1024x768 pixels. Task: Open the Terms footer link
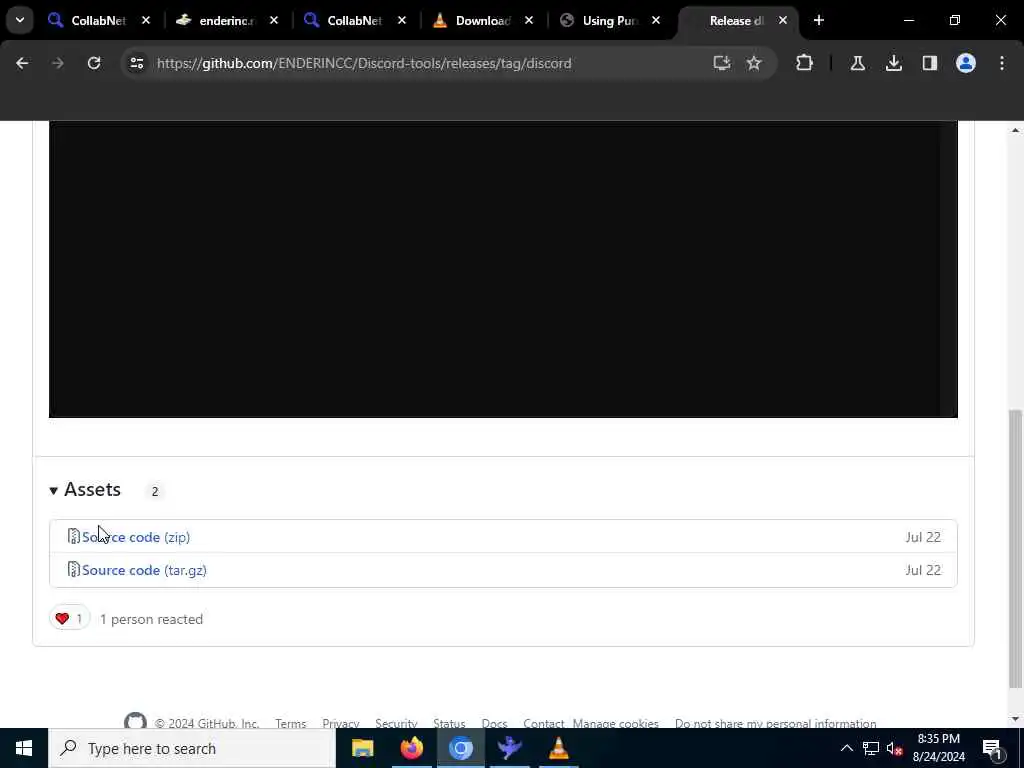[291, 723]
